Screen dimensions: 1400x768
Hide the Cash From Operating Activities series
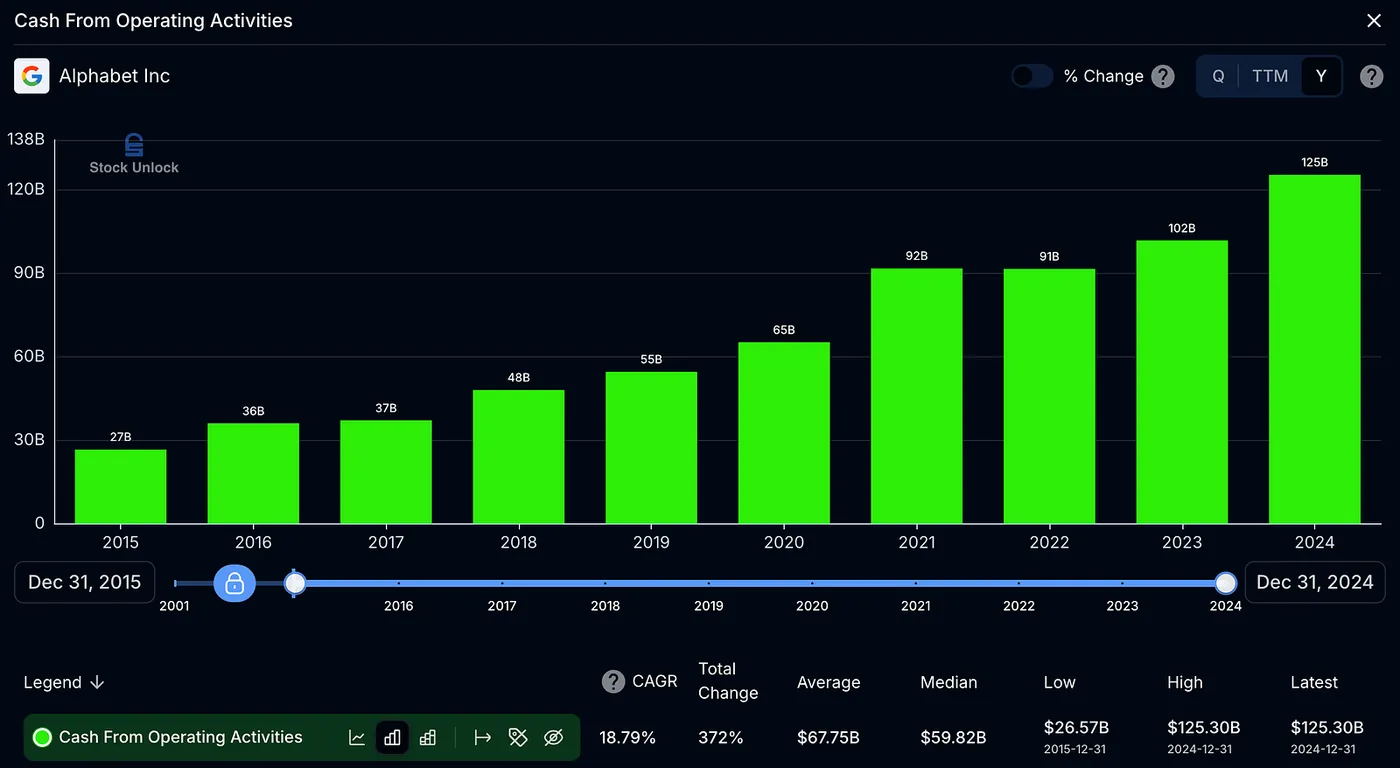click(553, 738)
